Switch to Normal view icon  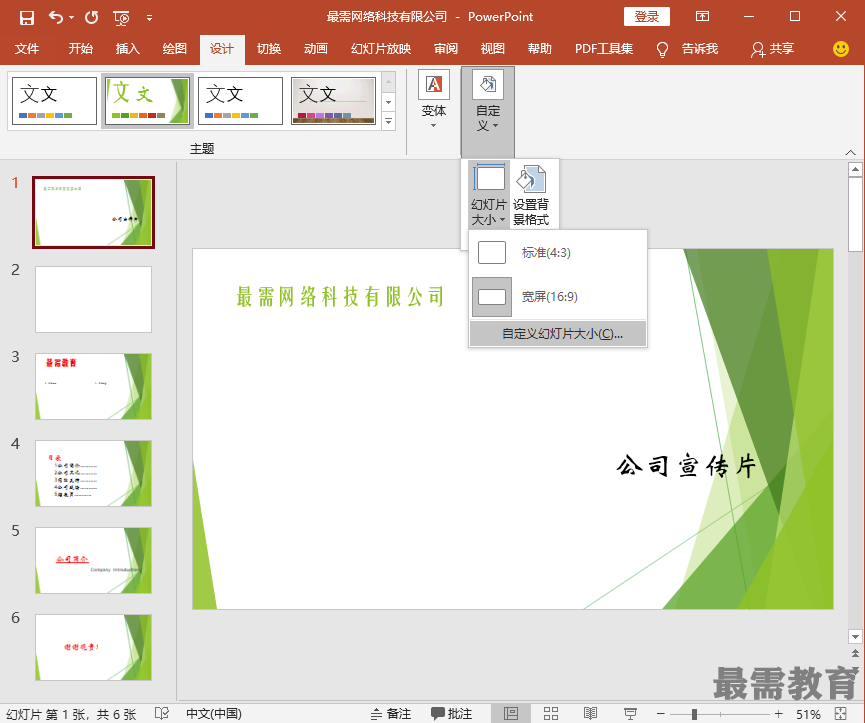pyautogui.click(x=511, y=714)
